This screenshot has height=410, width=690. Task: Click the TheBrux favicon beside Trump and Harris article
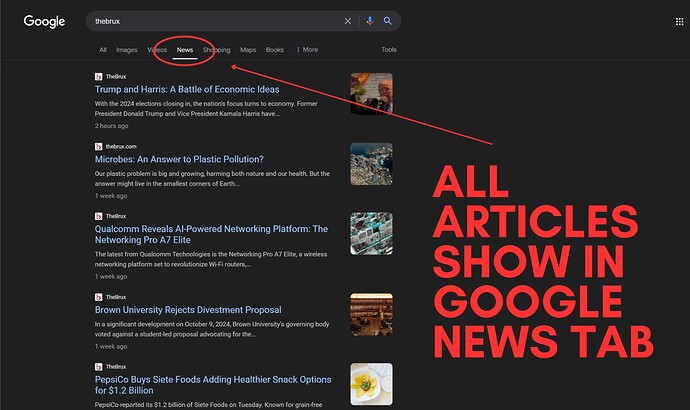point(99,77)
